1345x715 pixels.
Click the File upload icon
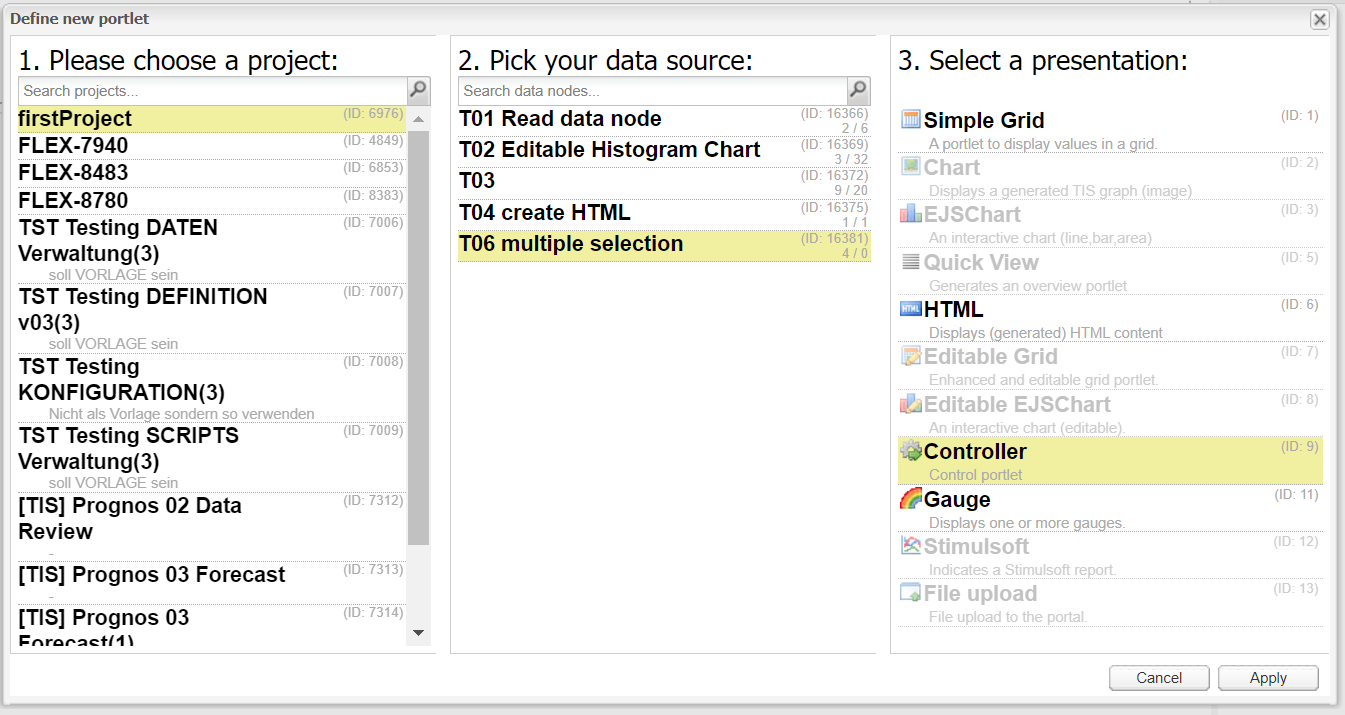(x=911, y=593)
